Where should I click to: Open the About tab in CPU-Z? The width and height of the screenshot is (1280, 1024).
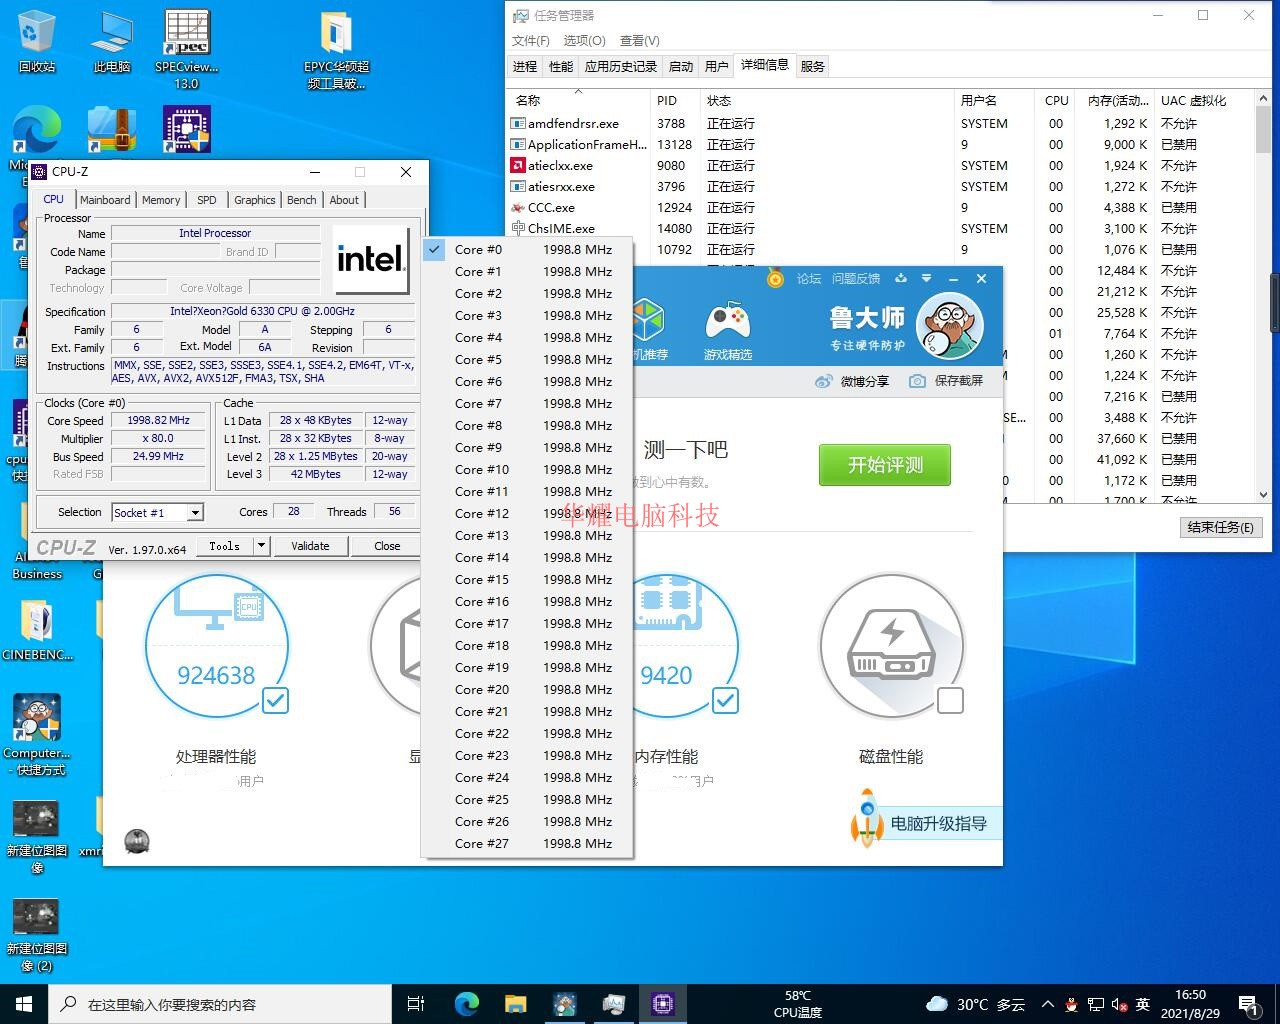[x=344, y=200]
